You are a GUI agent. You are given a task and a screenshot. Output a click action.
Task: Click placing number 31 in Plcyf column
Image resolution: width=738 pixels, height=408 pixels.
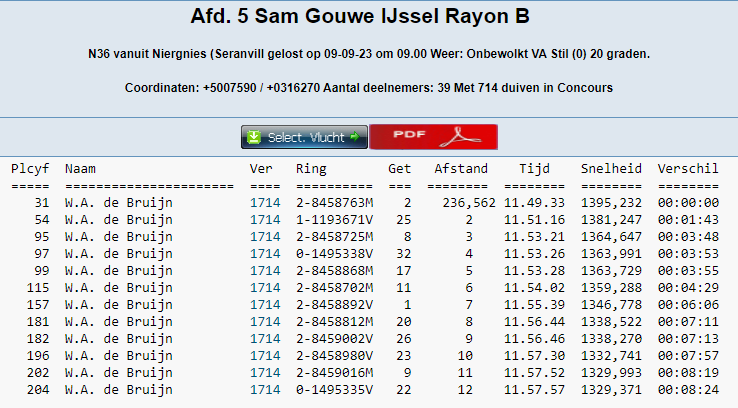coord(41,203)
